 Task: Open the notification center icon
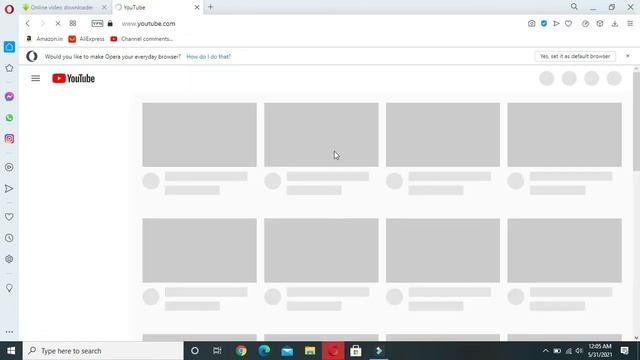coord(624,351)
